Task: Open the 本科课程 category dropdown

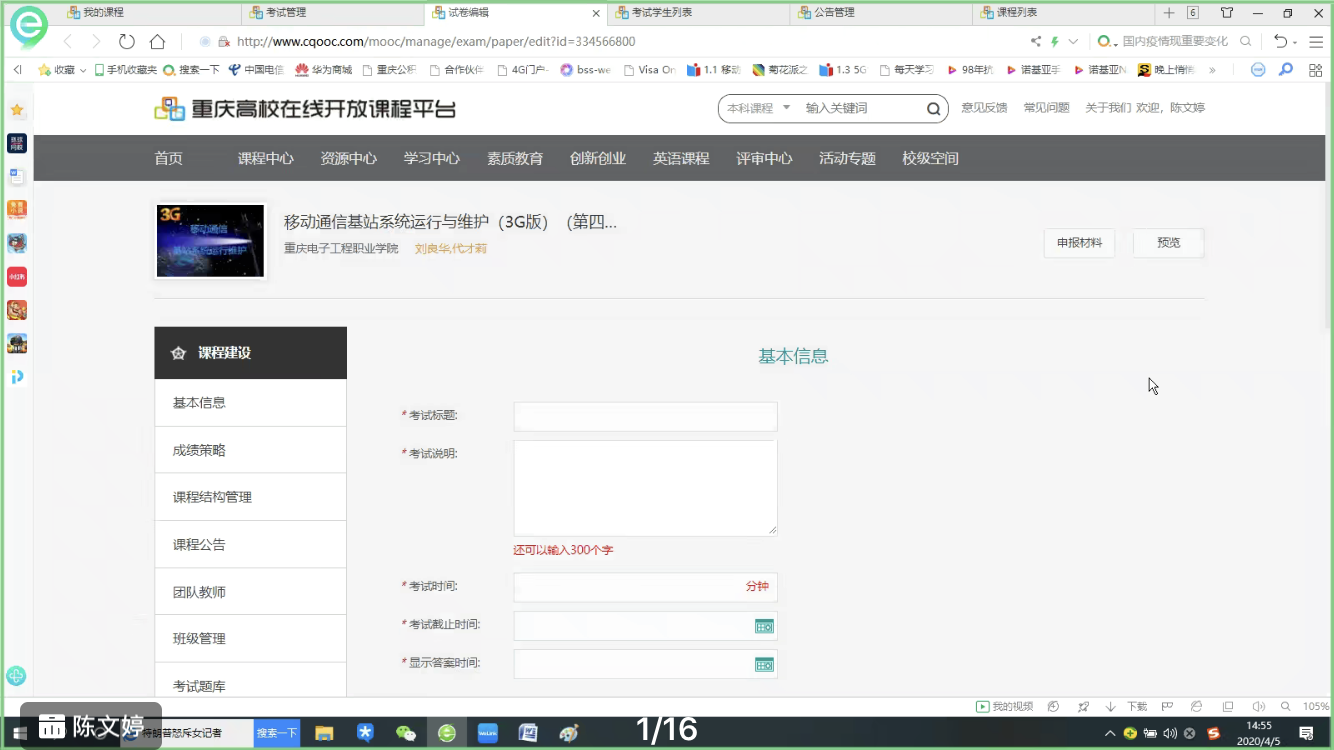Action: (758, 108)
